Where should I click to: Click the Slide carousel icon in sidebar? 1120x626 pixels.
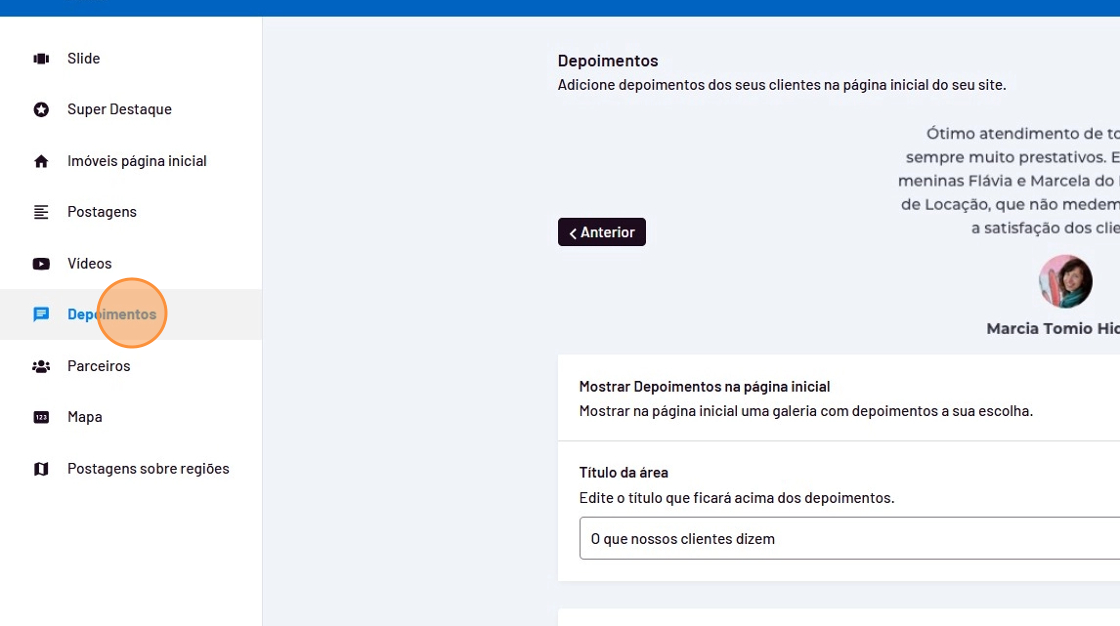coord(41,59)
